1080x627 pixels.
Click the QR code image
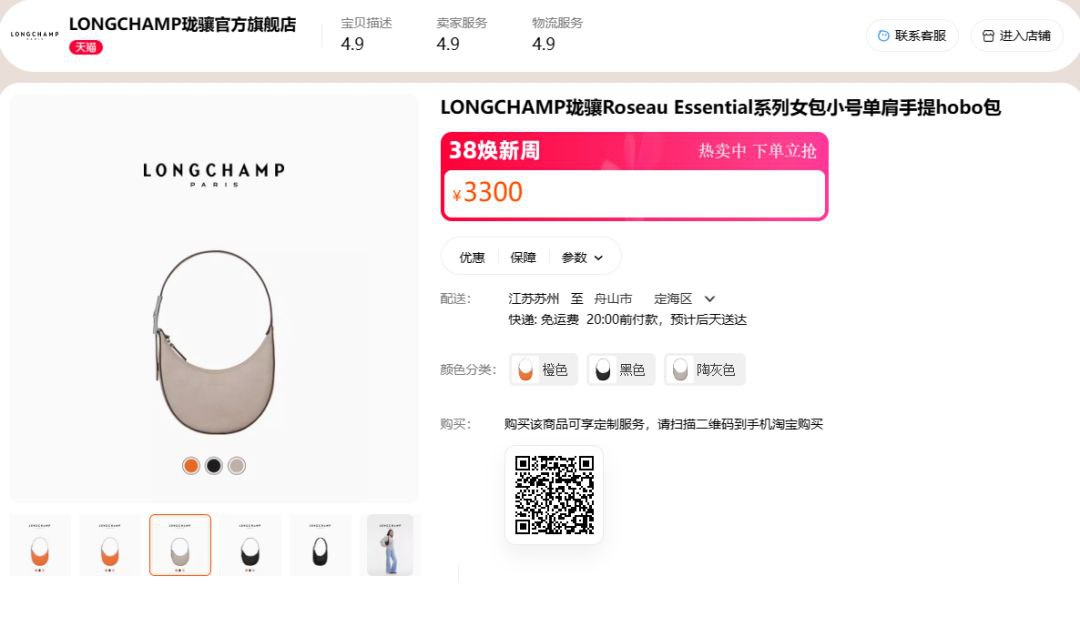coord(554,495)
